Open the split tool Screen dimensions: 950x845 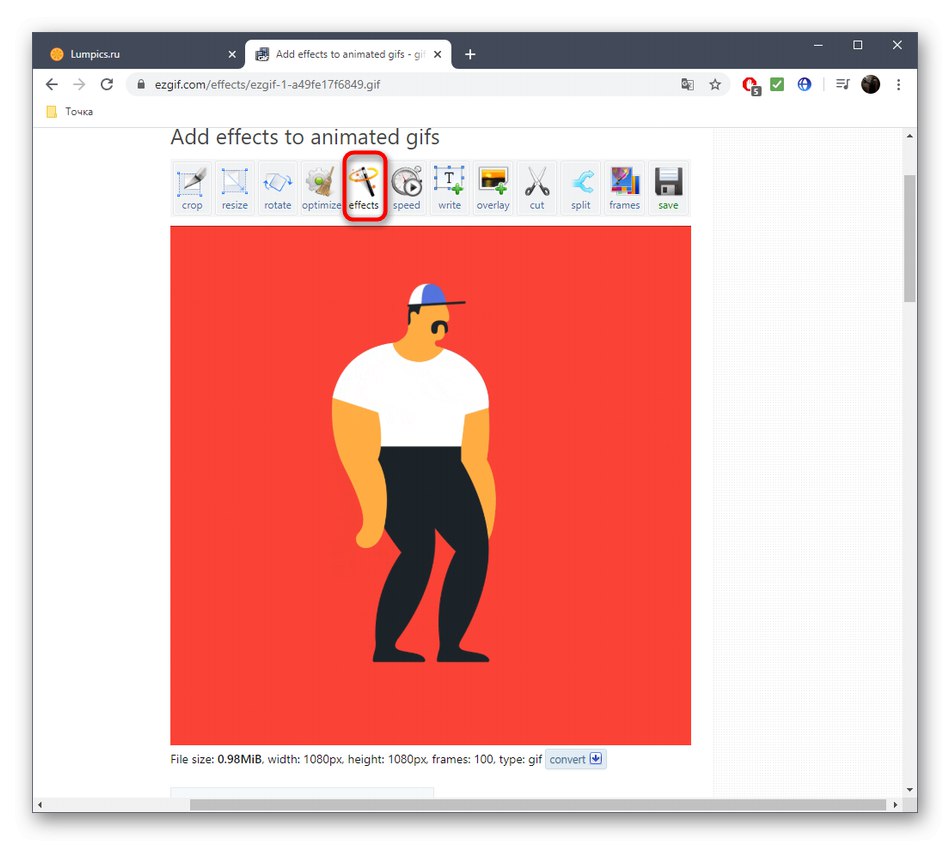580,188
